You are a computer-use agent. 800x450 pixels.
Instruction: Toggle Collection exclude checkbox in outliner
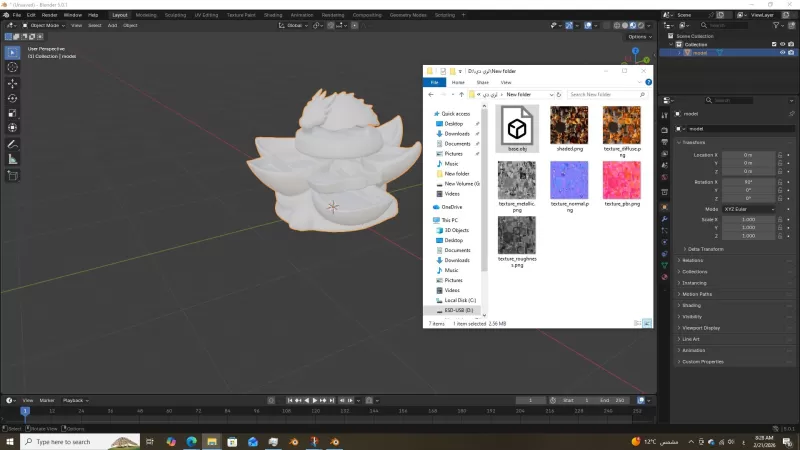pos(774,44)
